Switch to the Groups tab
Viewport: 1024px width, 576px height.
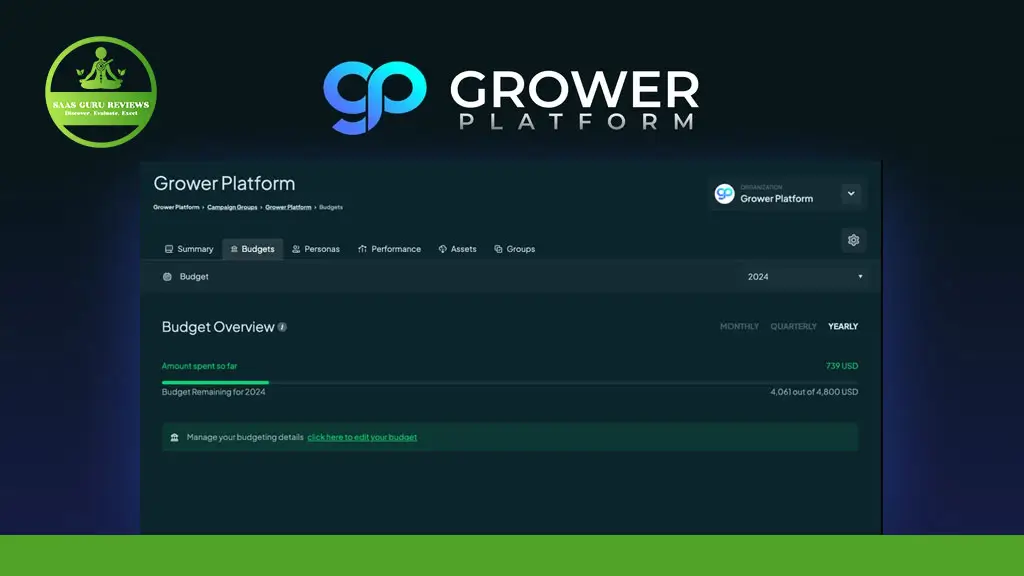coord(515,249)
